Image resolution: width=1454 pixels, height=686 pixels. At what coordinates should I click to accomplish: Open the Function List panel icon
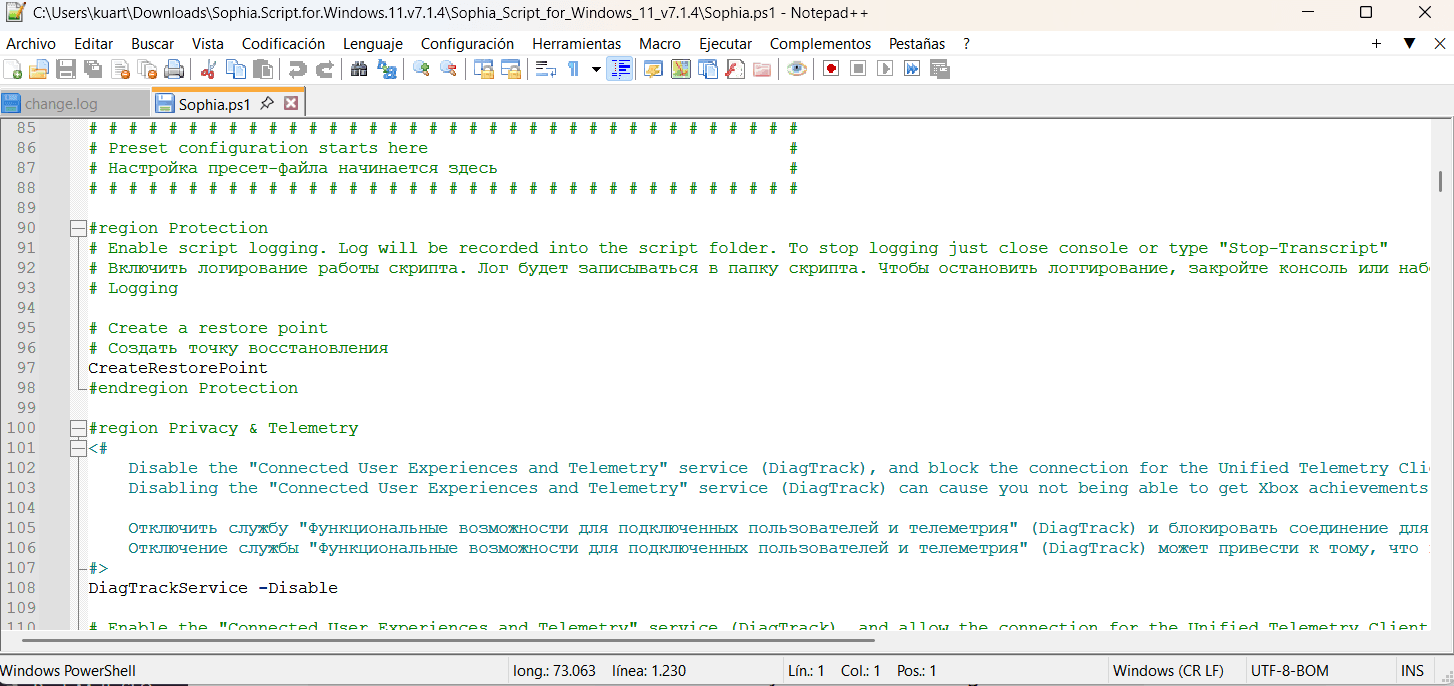(735, 69)
